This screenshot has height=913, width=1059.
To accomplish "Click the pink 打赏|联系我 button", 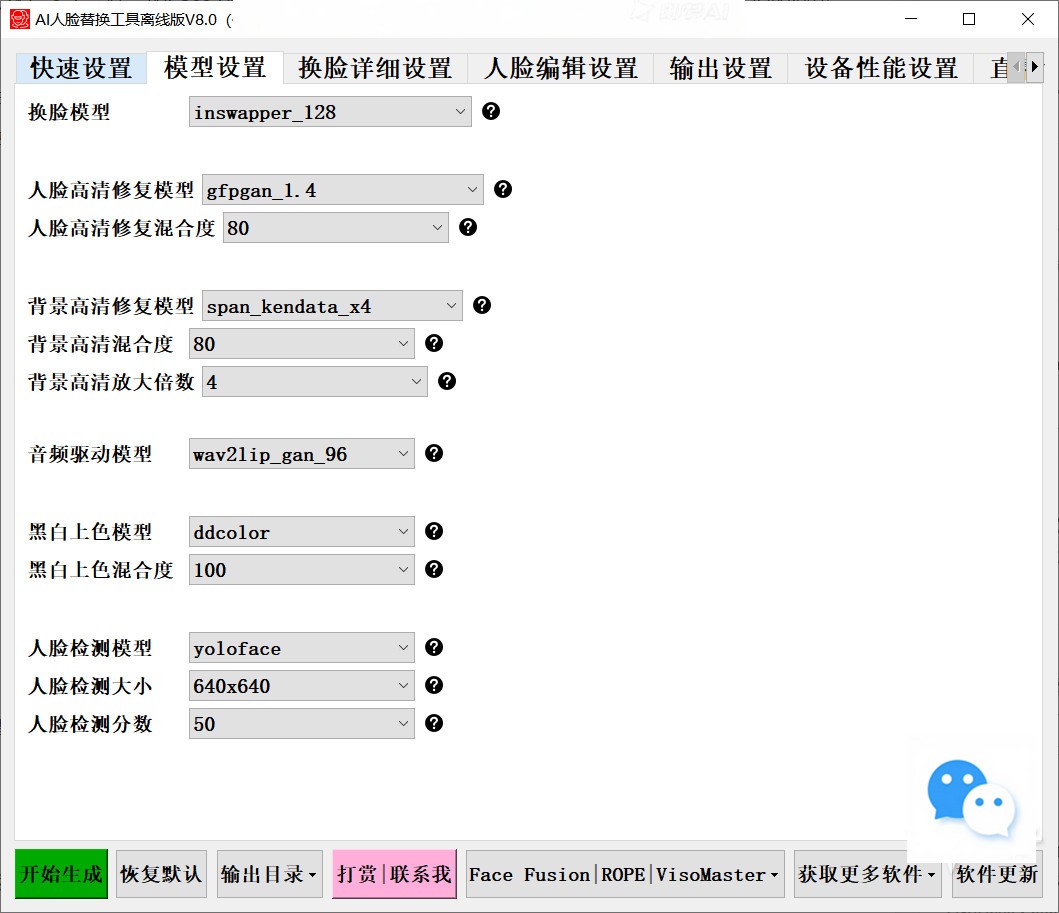I will tap(394, 874).
